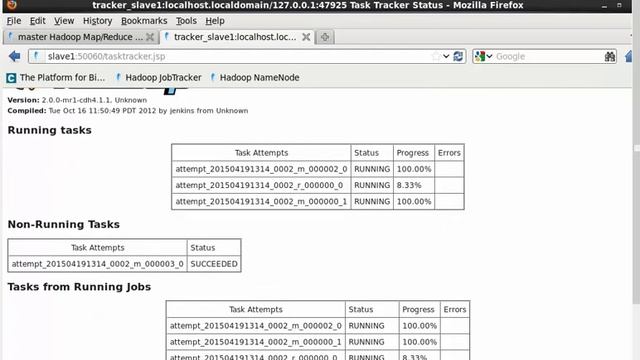
Task: Open the URL history dropdown arrow
Action: 446,56
